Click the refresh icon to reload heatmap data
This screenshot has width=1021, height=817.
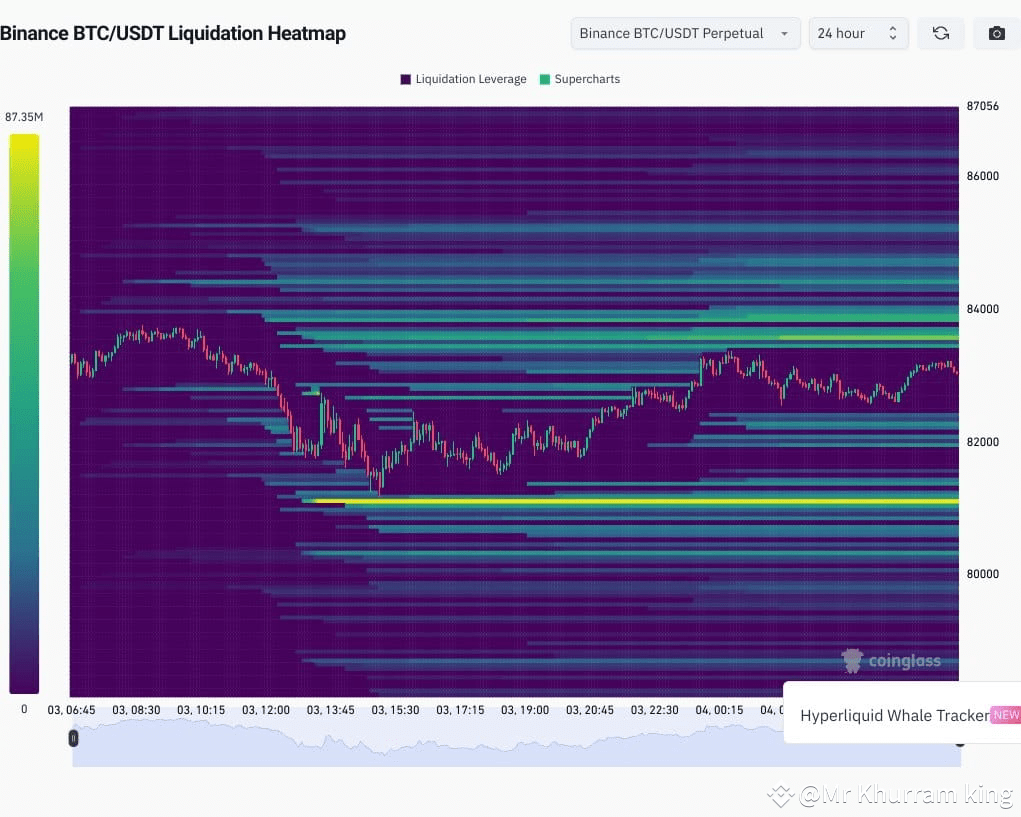[940, 33]
